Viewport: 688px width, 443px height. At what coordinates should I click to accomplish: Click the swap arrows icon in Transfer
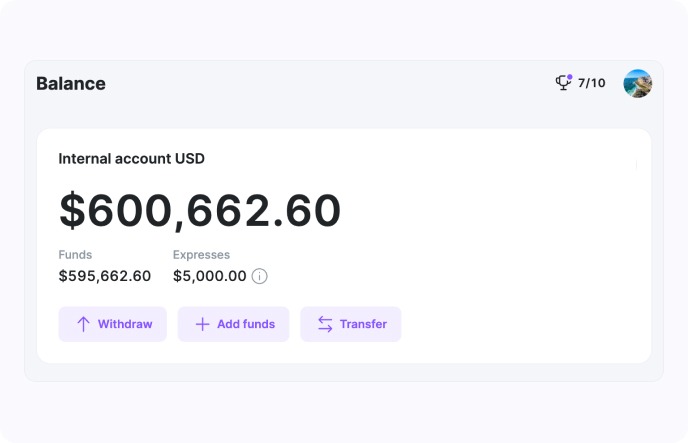(325, 324)
